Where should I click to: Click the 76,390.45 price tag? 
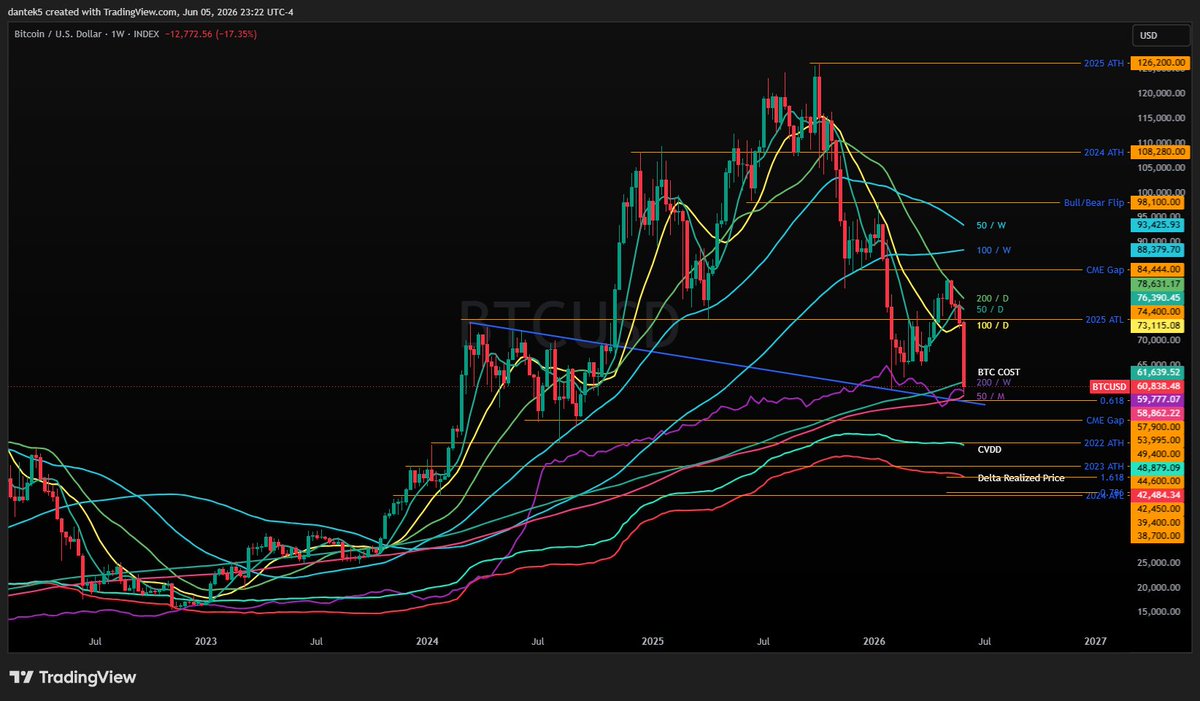[1159, 298]
